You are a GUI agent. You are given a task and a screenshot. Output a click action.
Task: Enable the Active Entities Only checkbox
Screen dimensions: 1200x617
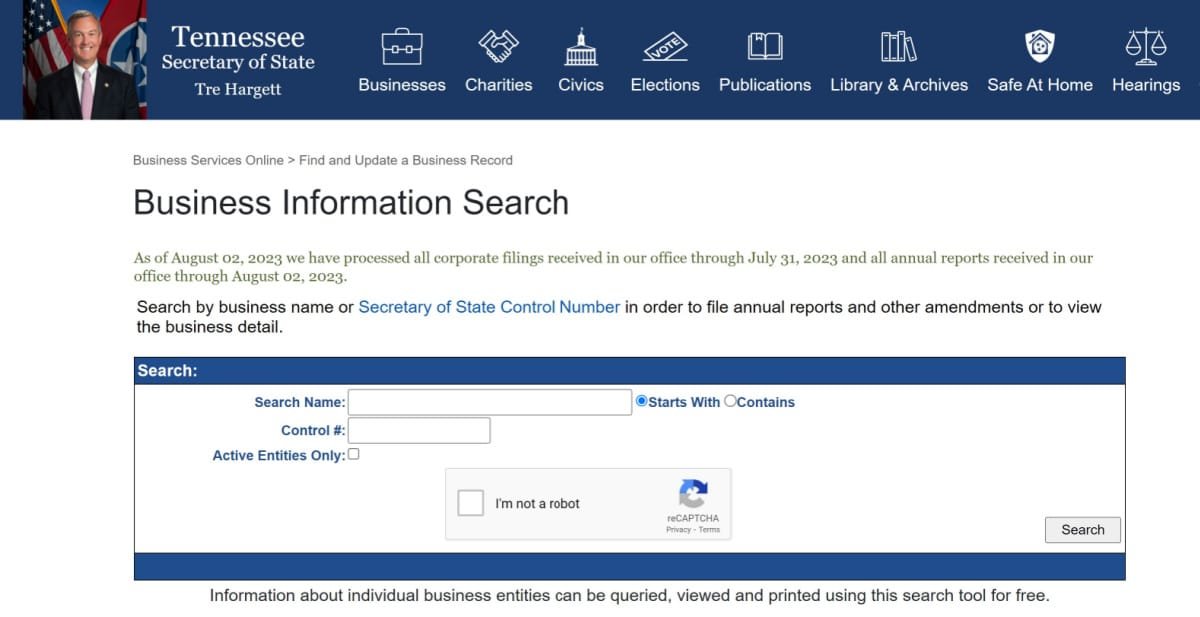(x=353, y=454)
